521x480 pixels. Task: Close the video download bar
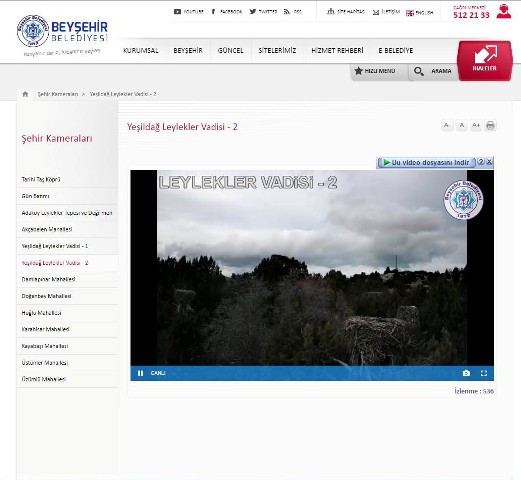click(x=489, y=162)
